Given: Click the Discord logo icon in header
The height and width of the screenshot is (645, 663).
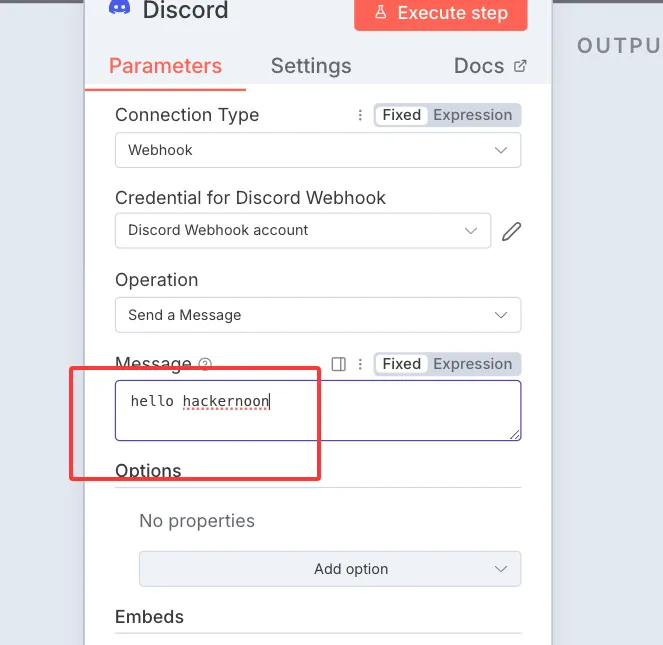Looking at the screenshot, I should pos(119,8).
